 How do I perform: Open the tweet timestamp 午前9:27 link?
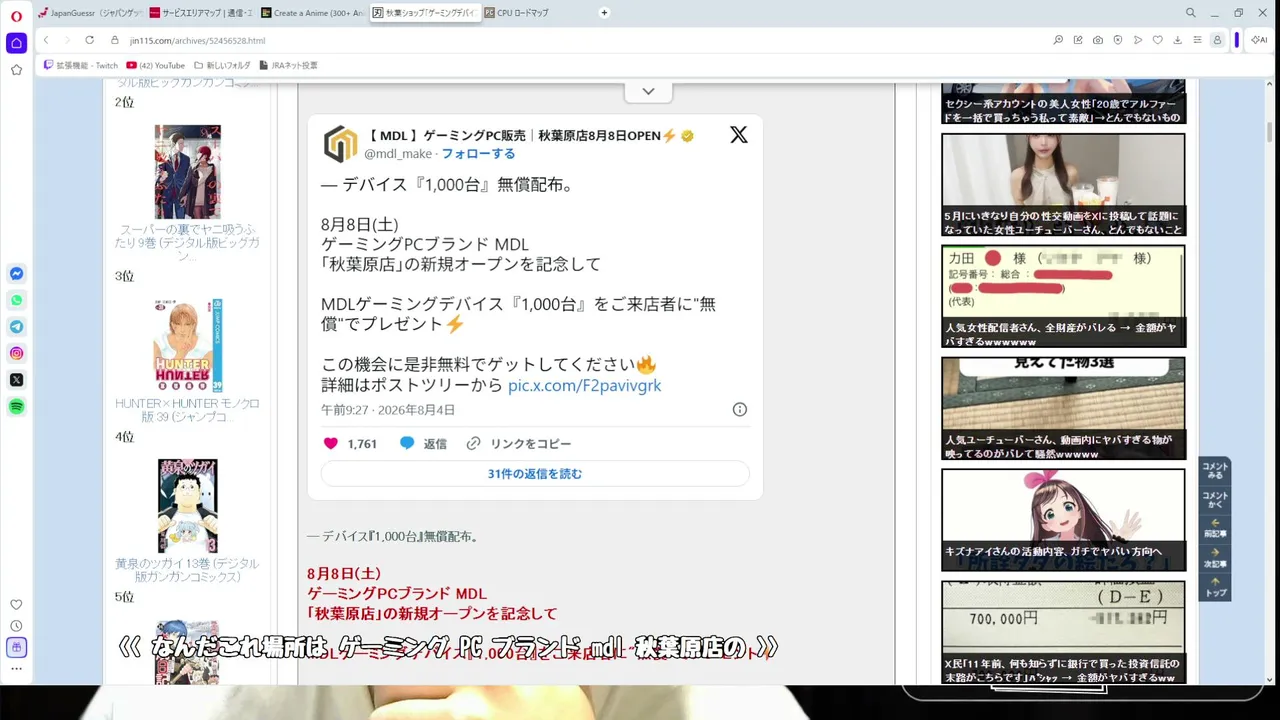(x=388, y=410)
